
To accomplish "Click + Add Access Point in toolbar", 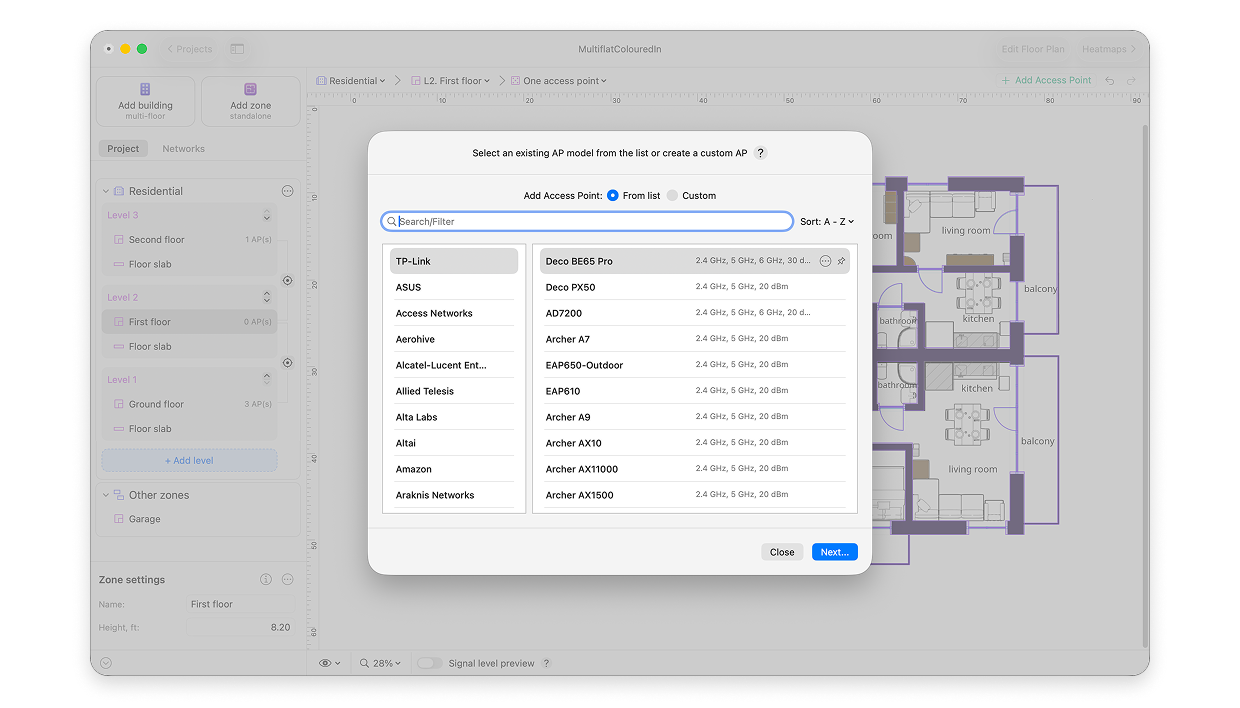I will click(x=1047, y=81).
